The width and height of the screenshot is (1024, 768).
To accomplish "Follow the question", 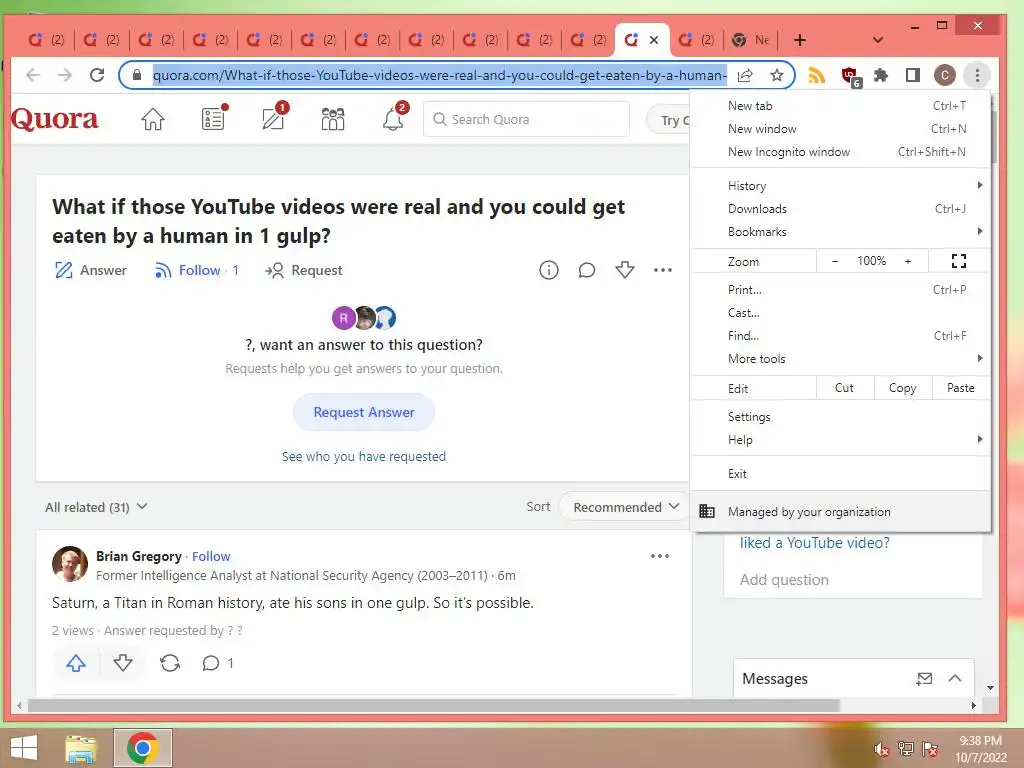I will [x=197, y=270].
